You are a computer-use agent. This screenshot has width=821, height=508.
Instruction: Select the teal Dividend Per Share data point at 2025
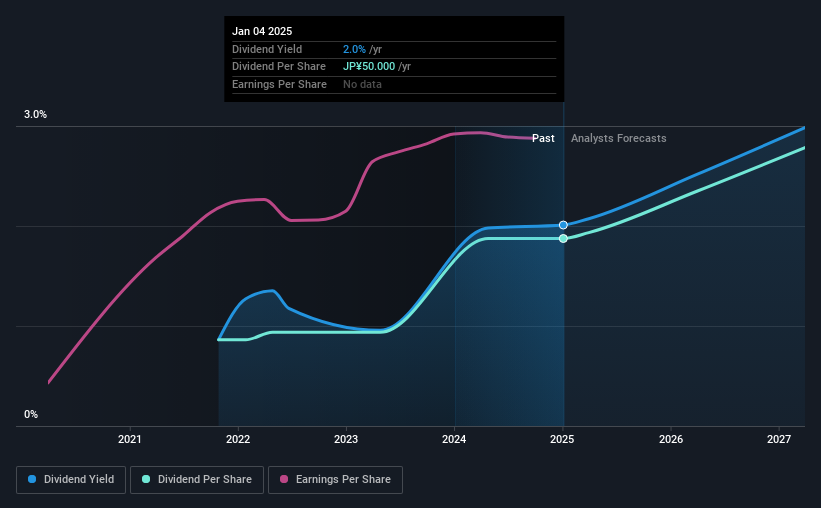563,239
